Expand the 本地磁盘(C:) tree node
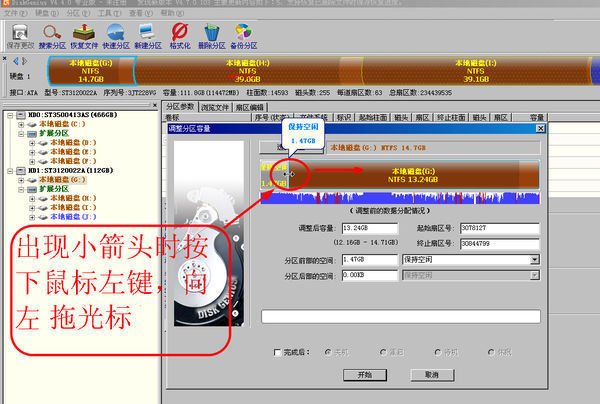The image size is (600, 404). point(21,124)
